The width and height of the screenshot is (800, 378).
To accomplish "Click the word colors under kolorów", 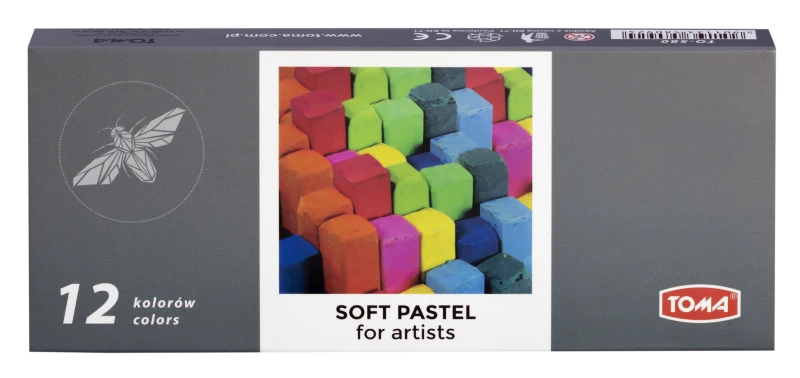I will [156, 320].
